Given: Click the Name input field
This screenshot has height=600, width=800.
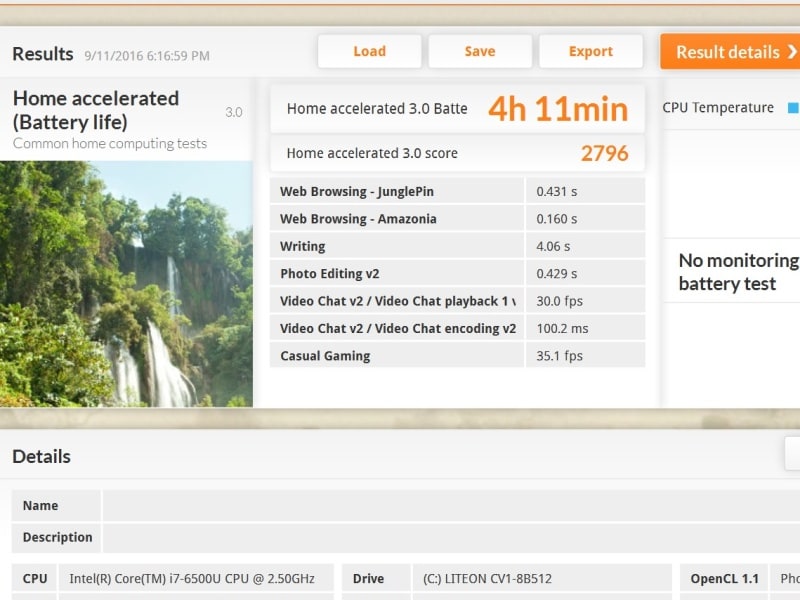Looking at the screenshot, I should (x=451, y=506).
